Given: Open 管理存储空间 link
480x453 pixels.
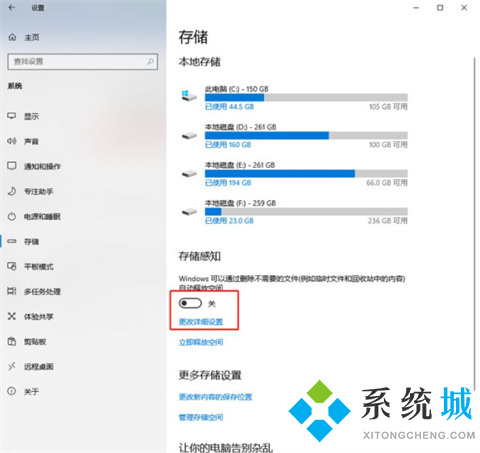Looking at the screenshot, I should point(201,417).
